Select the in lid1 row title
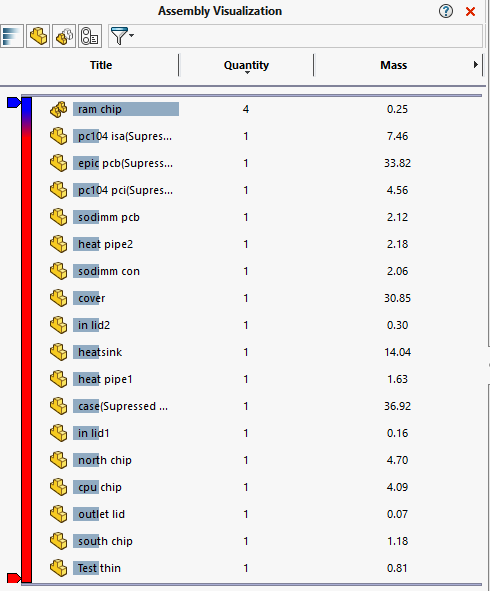The image size is (490, 591). [93, 433]
